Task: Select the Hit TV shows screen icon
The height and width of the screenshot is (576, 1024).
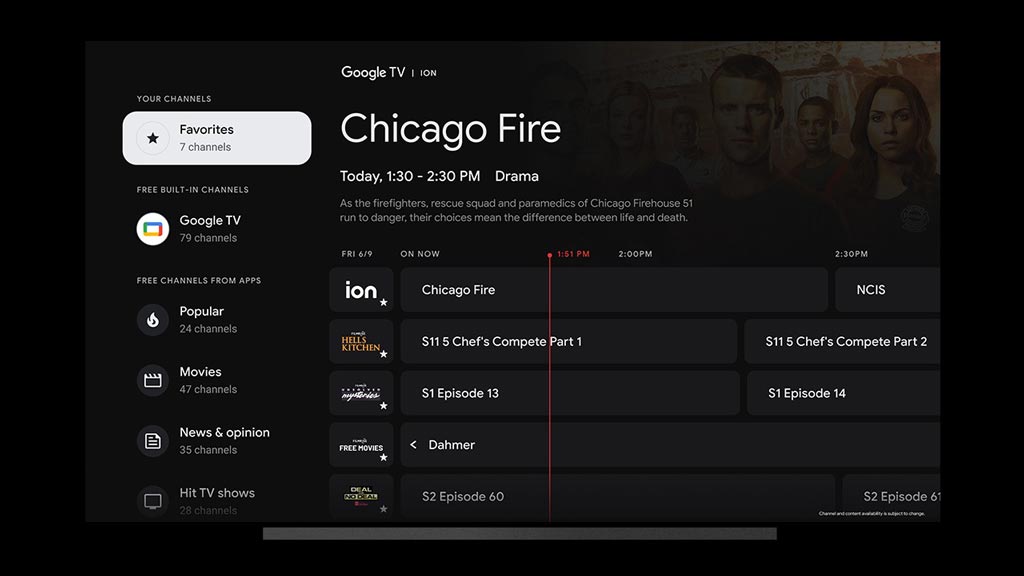Action: (x=153, y=501)
